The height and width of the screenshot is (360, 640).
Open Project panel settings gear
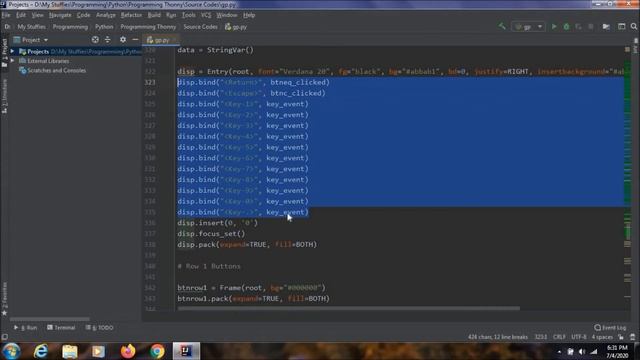coord(123,40)
